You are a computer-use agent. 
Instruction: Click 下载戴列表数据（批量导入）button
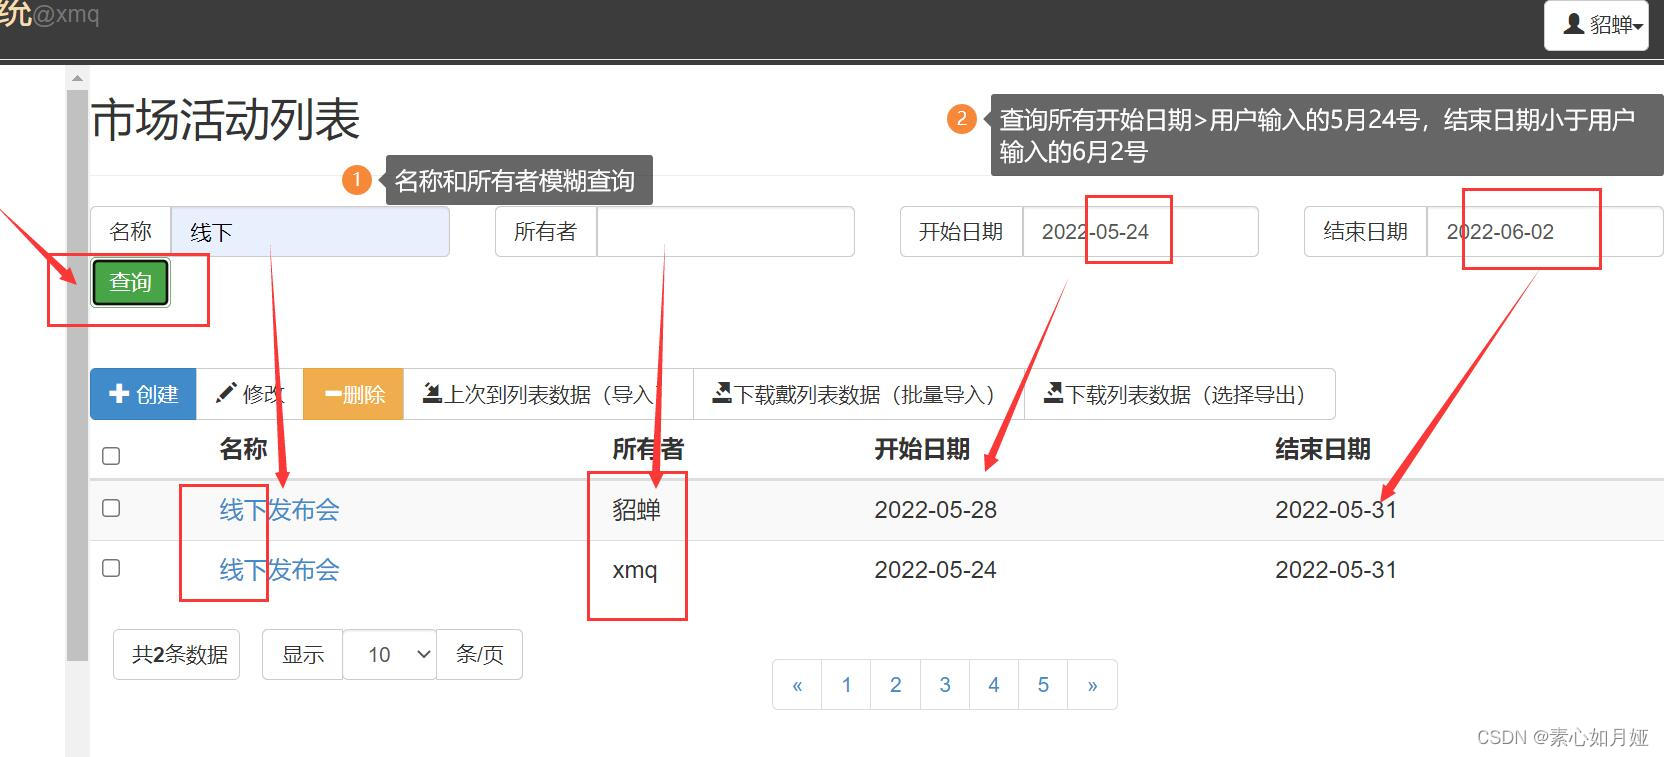click(x=859, y=394)
